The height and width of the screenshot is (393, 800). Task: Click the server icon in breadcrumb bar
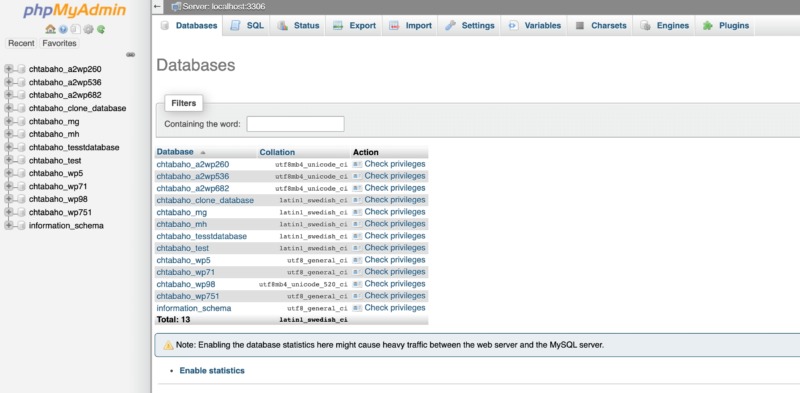176,7
